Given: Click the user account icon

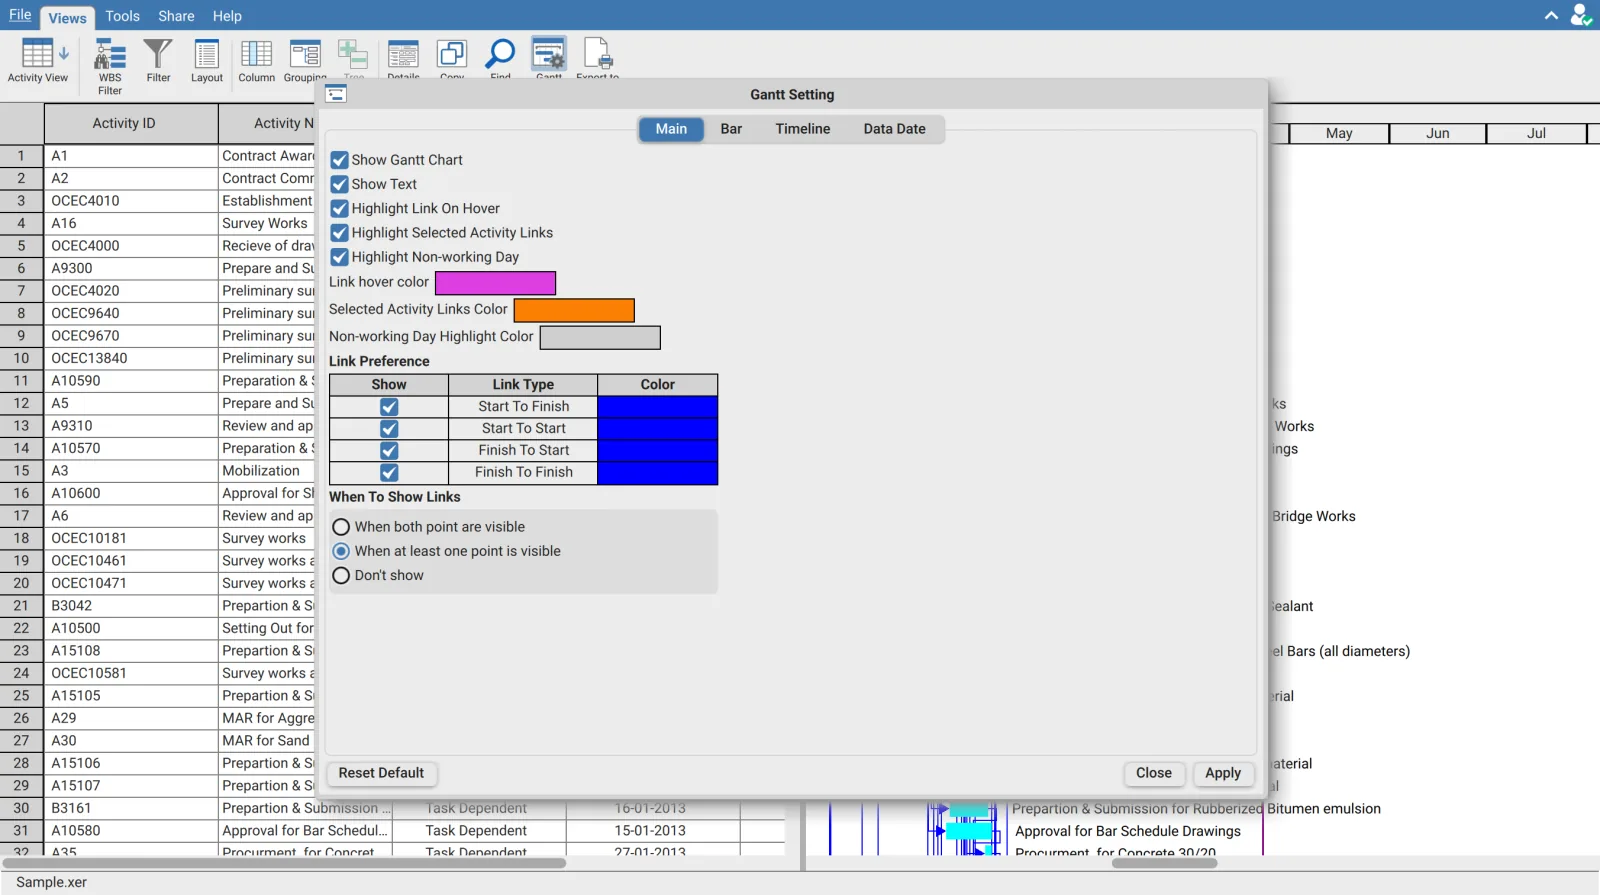Looking at the screenshot, I should click(x=1580, y=15).
